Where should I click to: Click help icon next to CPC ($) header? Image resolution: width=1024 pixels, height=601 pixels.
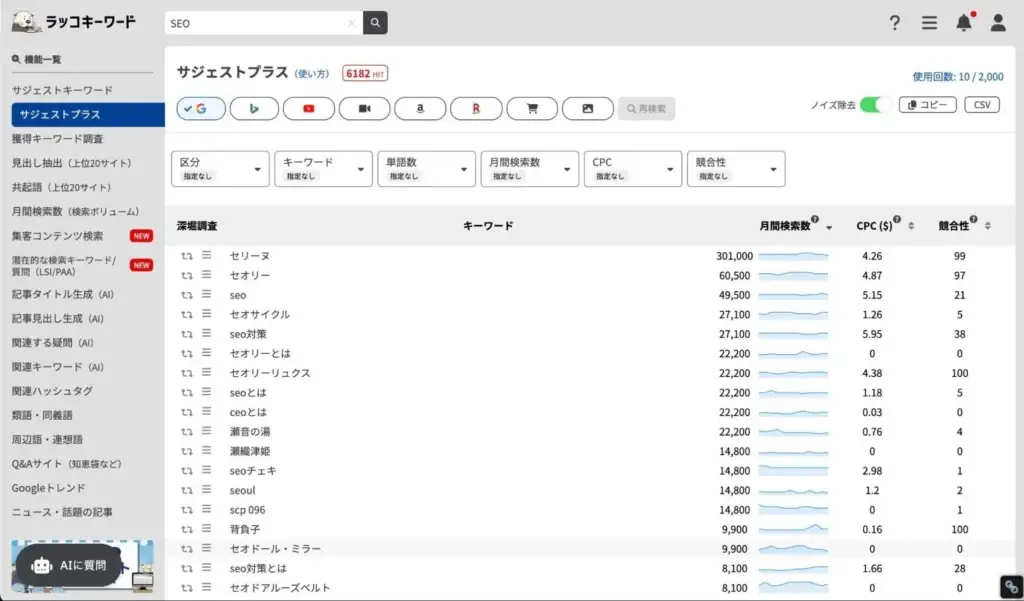897,219
